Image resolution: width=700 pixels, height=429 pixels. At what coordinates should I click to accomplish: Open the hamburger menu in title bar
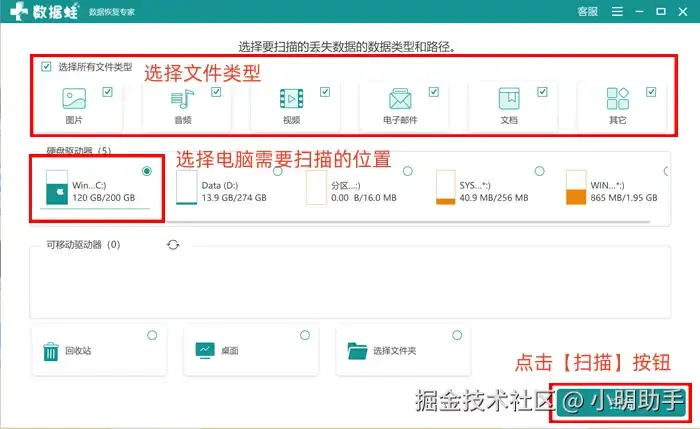click(x=617, y=11)
